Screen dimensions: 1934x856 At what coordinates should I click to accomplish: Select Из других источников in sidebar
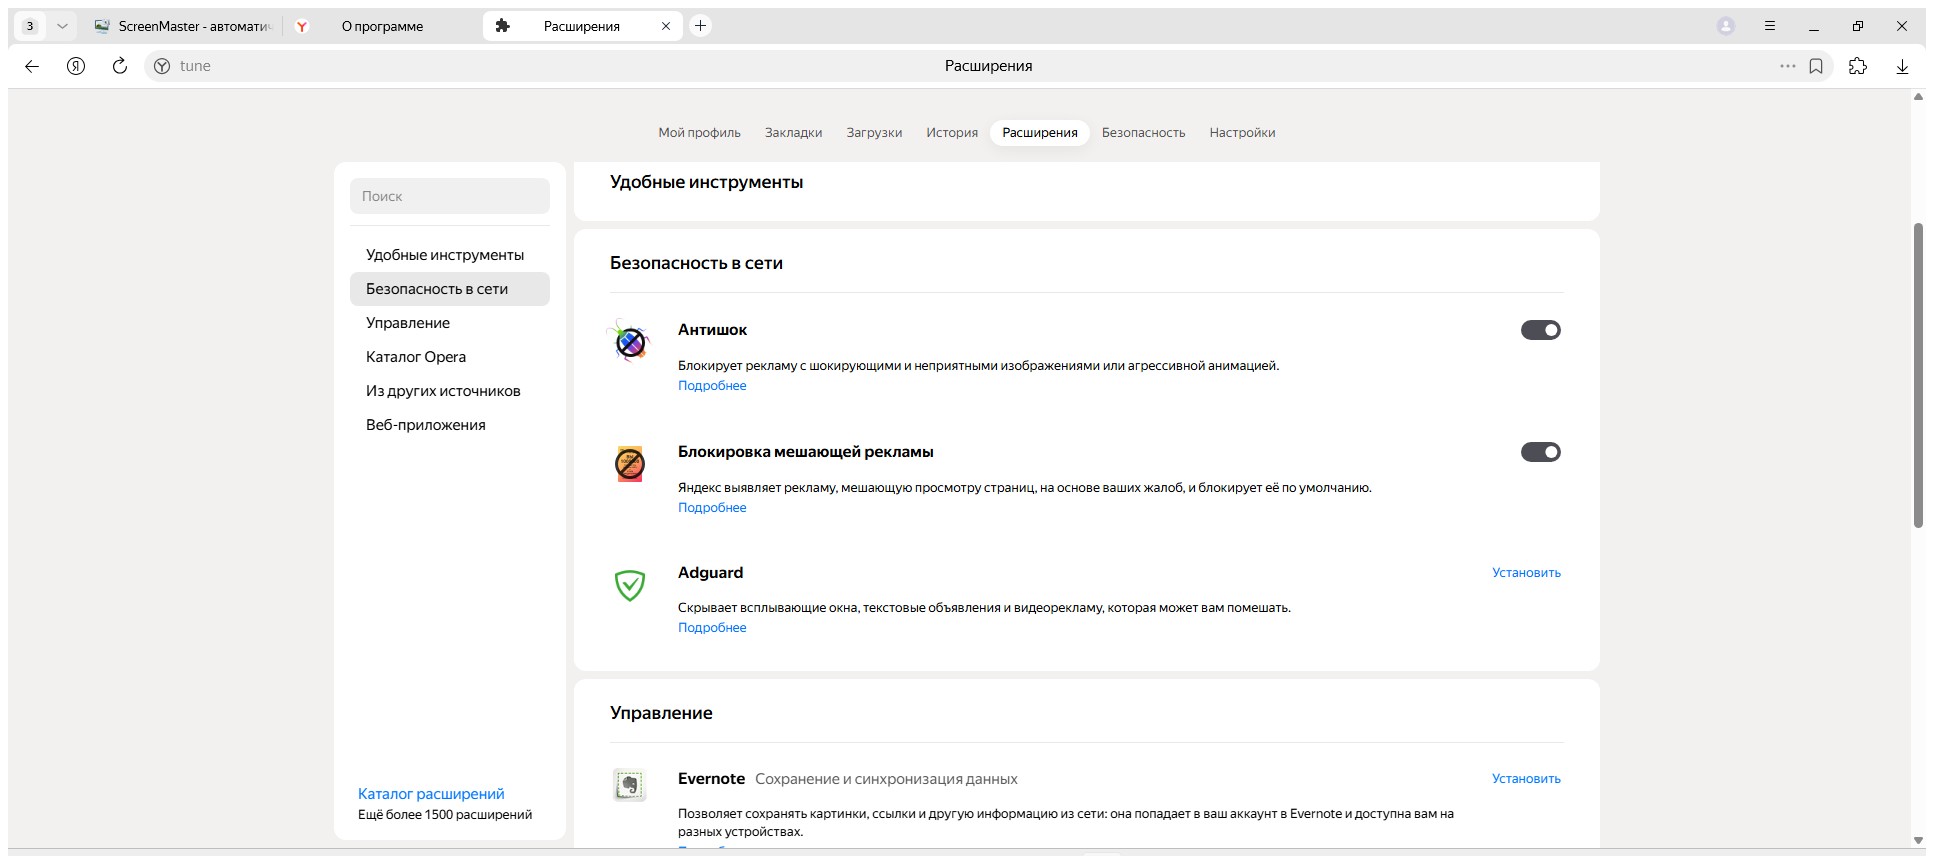pos(450,391)
